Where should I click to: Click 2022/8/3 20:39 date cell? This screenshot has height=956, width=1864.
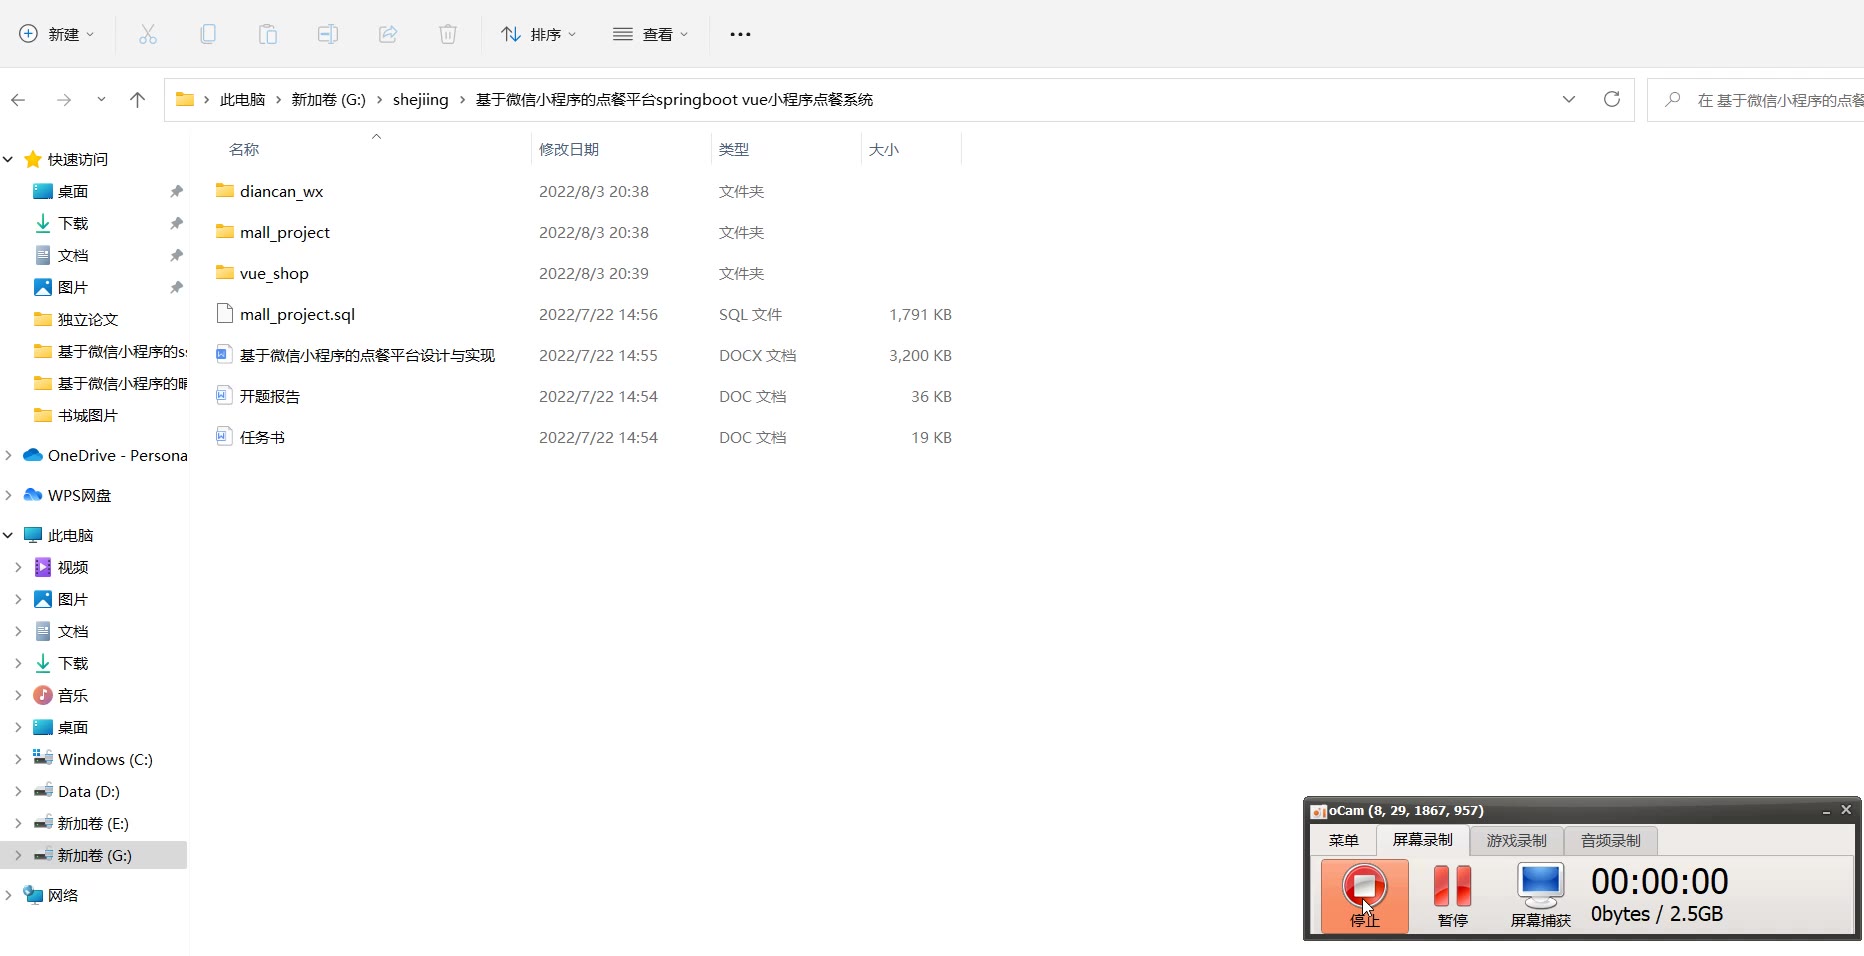(x=594, y=273)
